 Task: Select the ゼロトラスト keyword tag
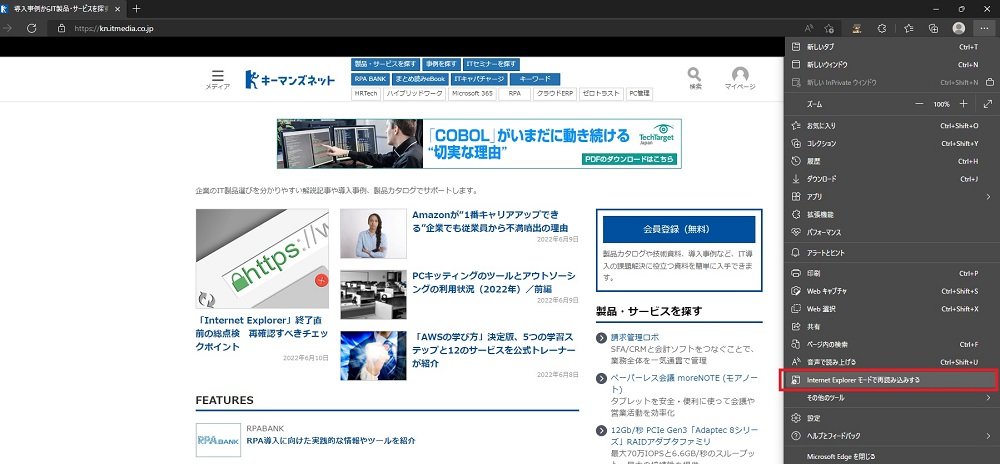coord(601,94)
